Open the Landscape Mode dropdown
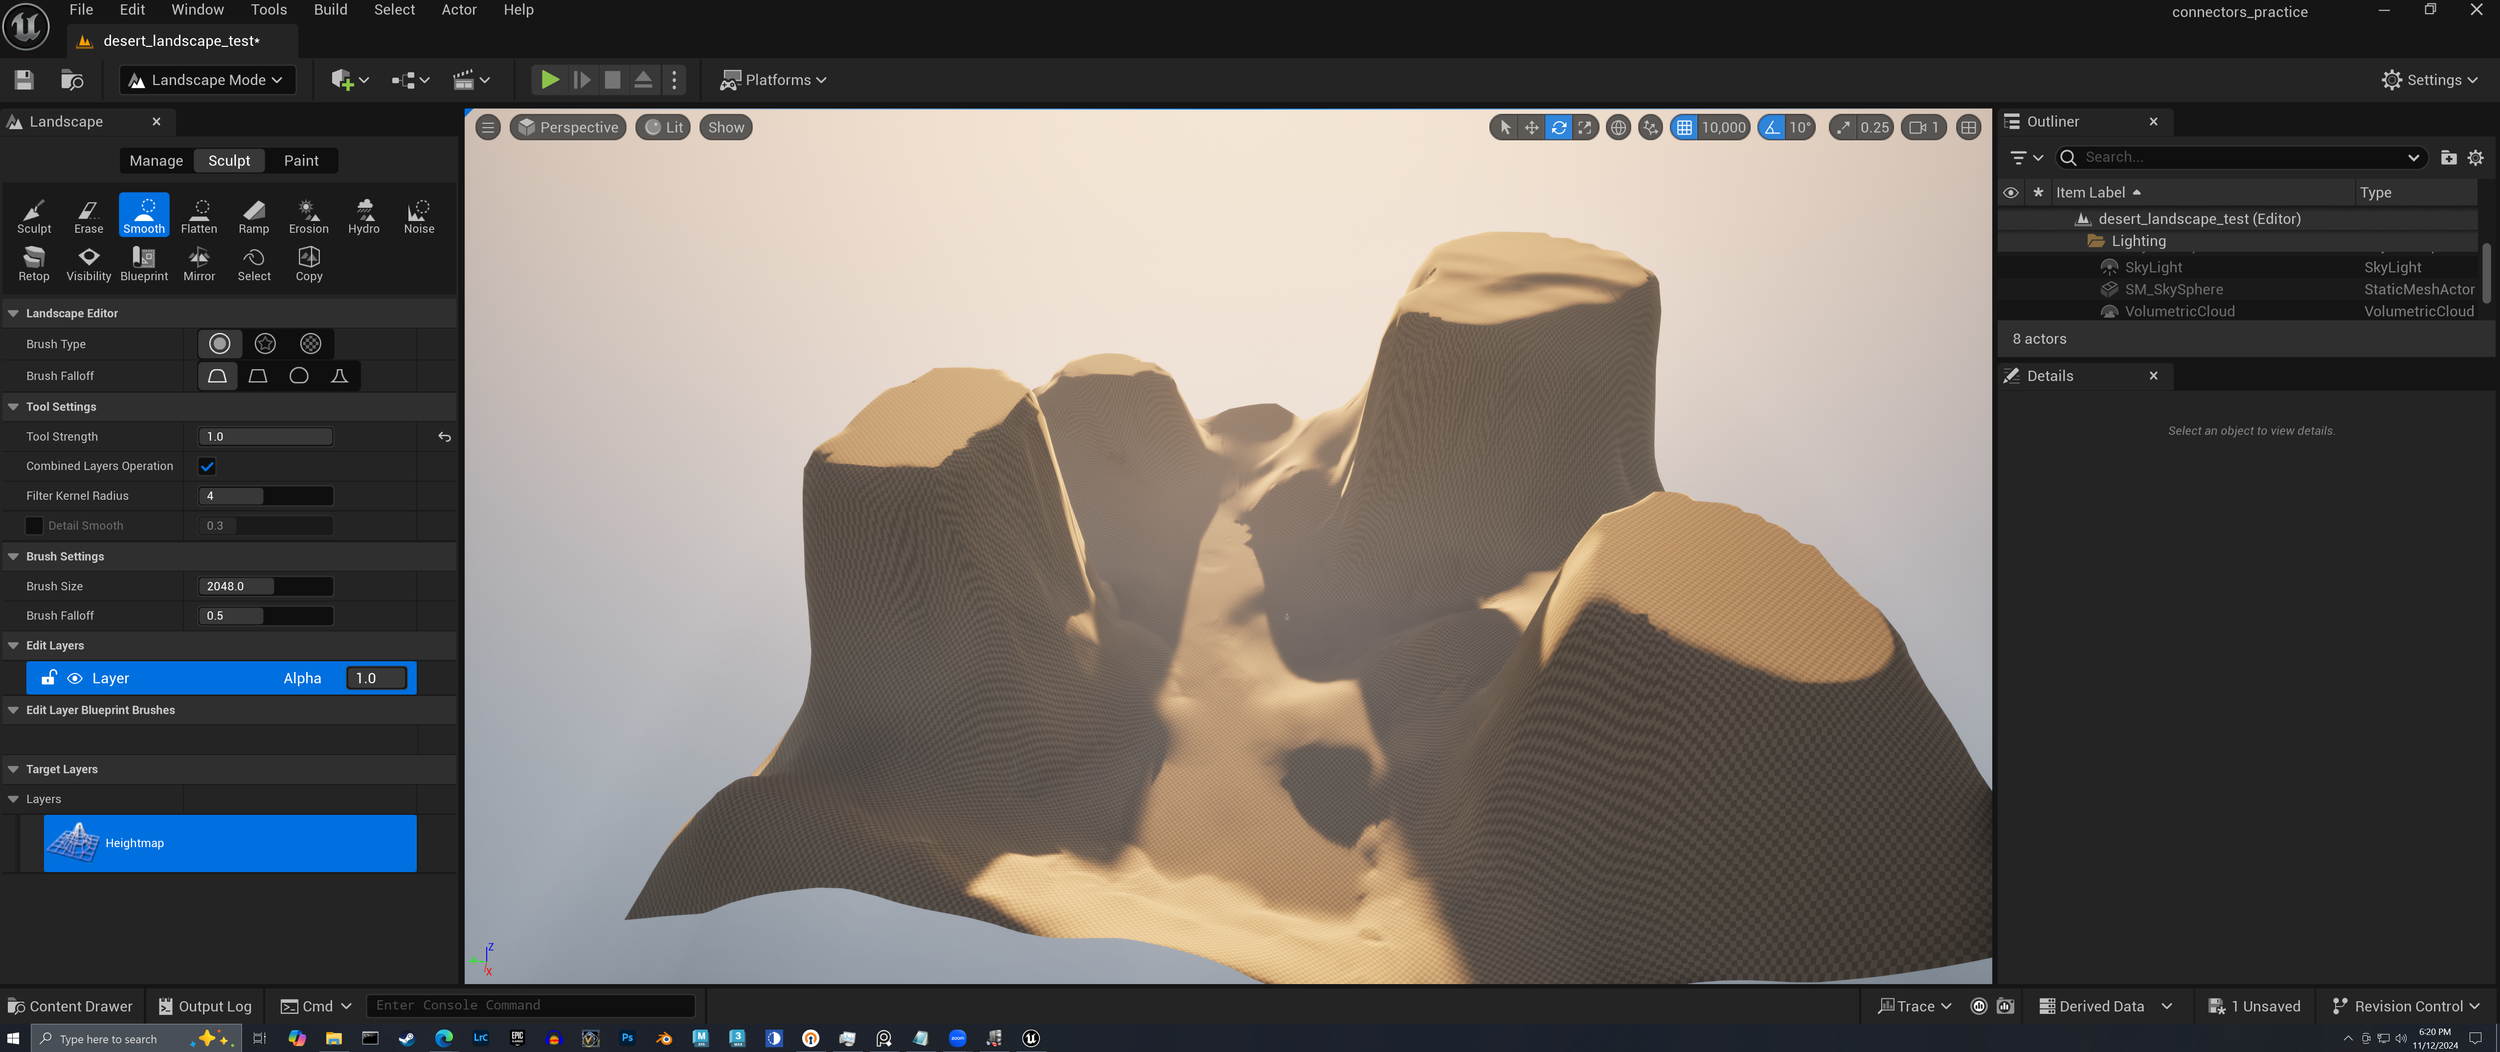The width and height of the screenshot is (2500, 1052). [x=208, y=80]
